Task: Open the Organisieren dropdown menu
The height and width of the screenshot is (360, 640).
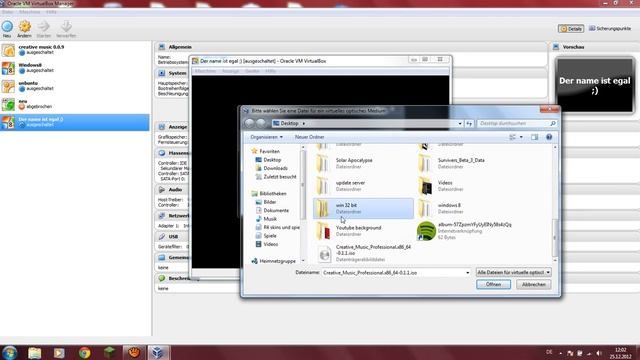Action: pyautogui.click(x=267, y=137)
